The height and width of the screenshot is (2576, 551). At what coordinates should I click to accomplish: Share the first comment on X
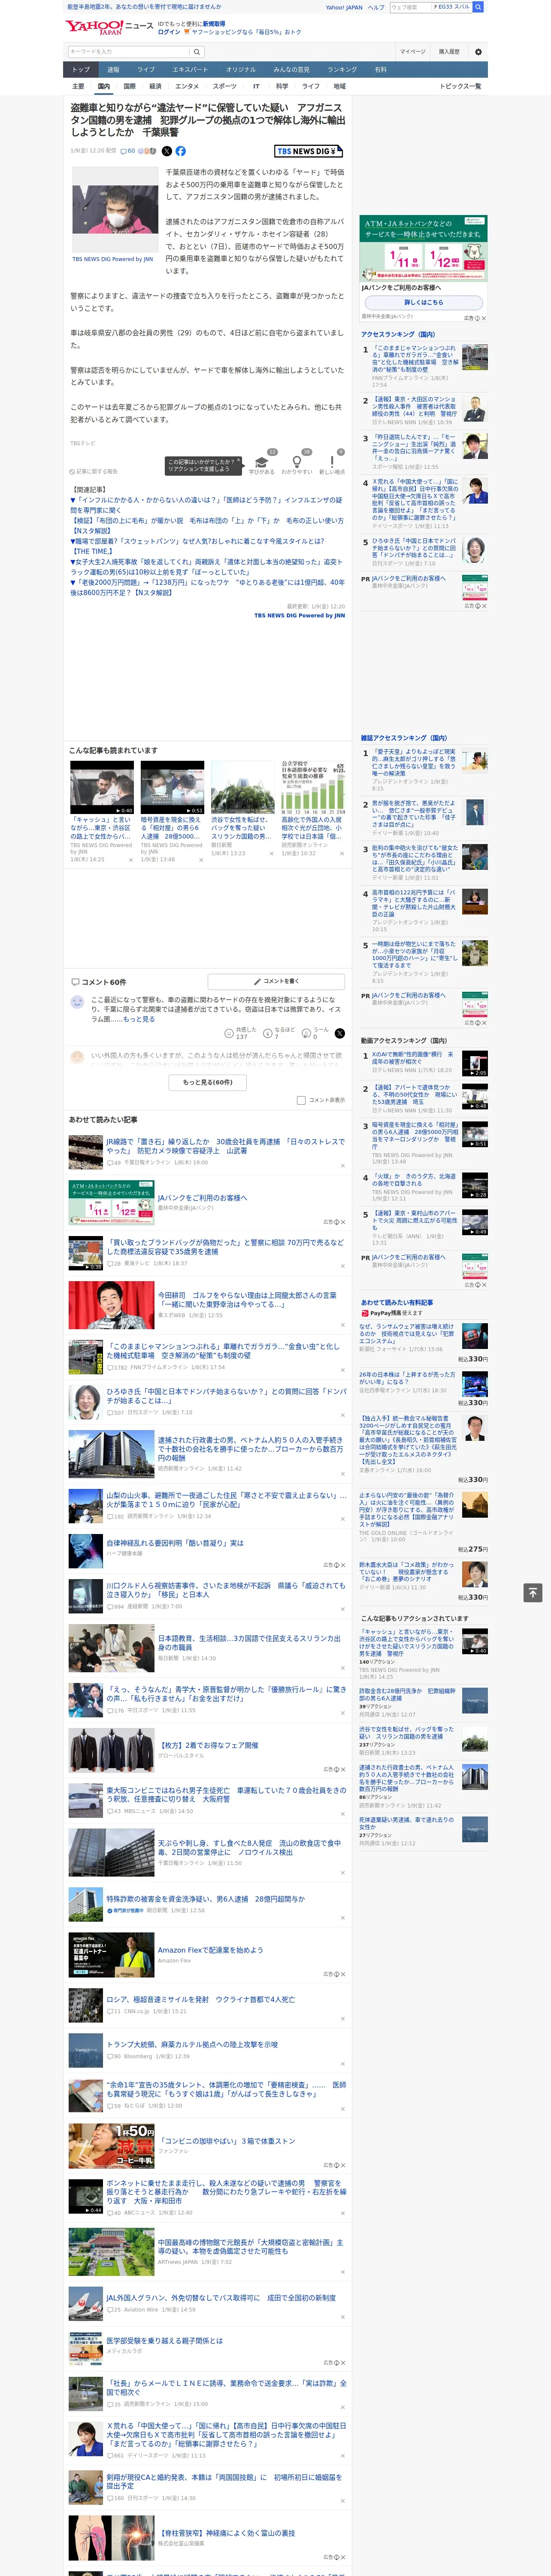coord(340,1033)
